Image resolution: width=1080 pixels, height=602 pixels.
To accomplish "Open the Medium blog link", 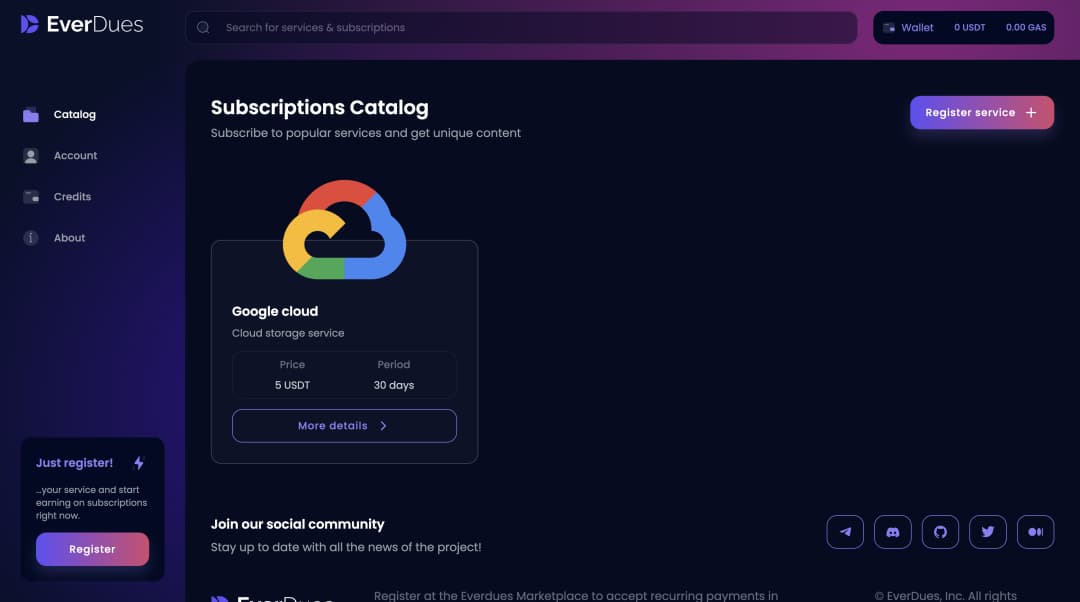I will [x=1035, y=532].
